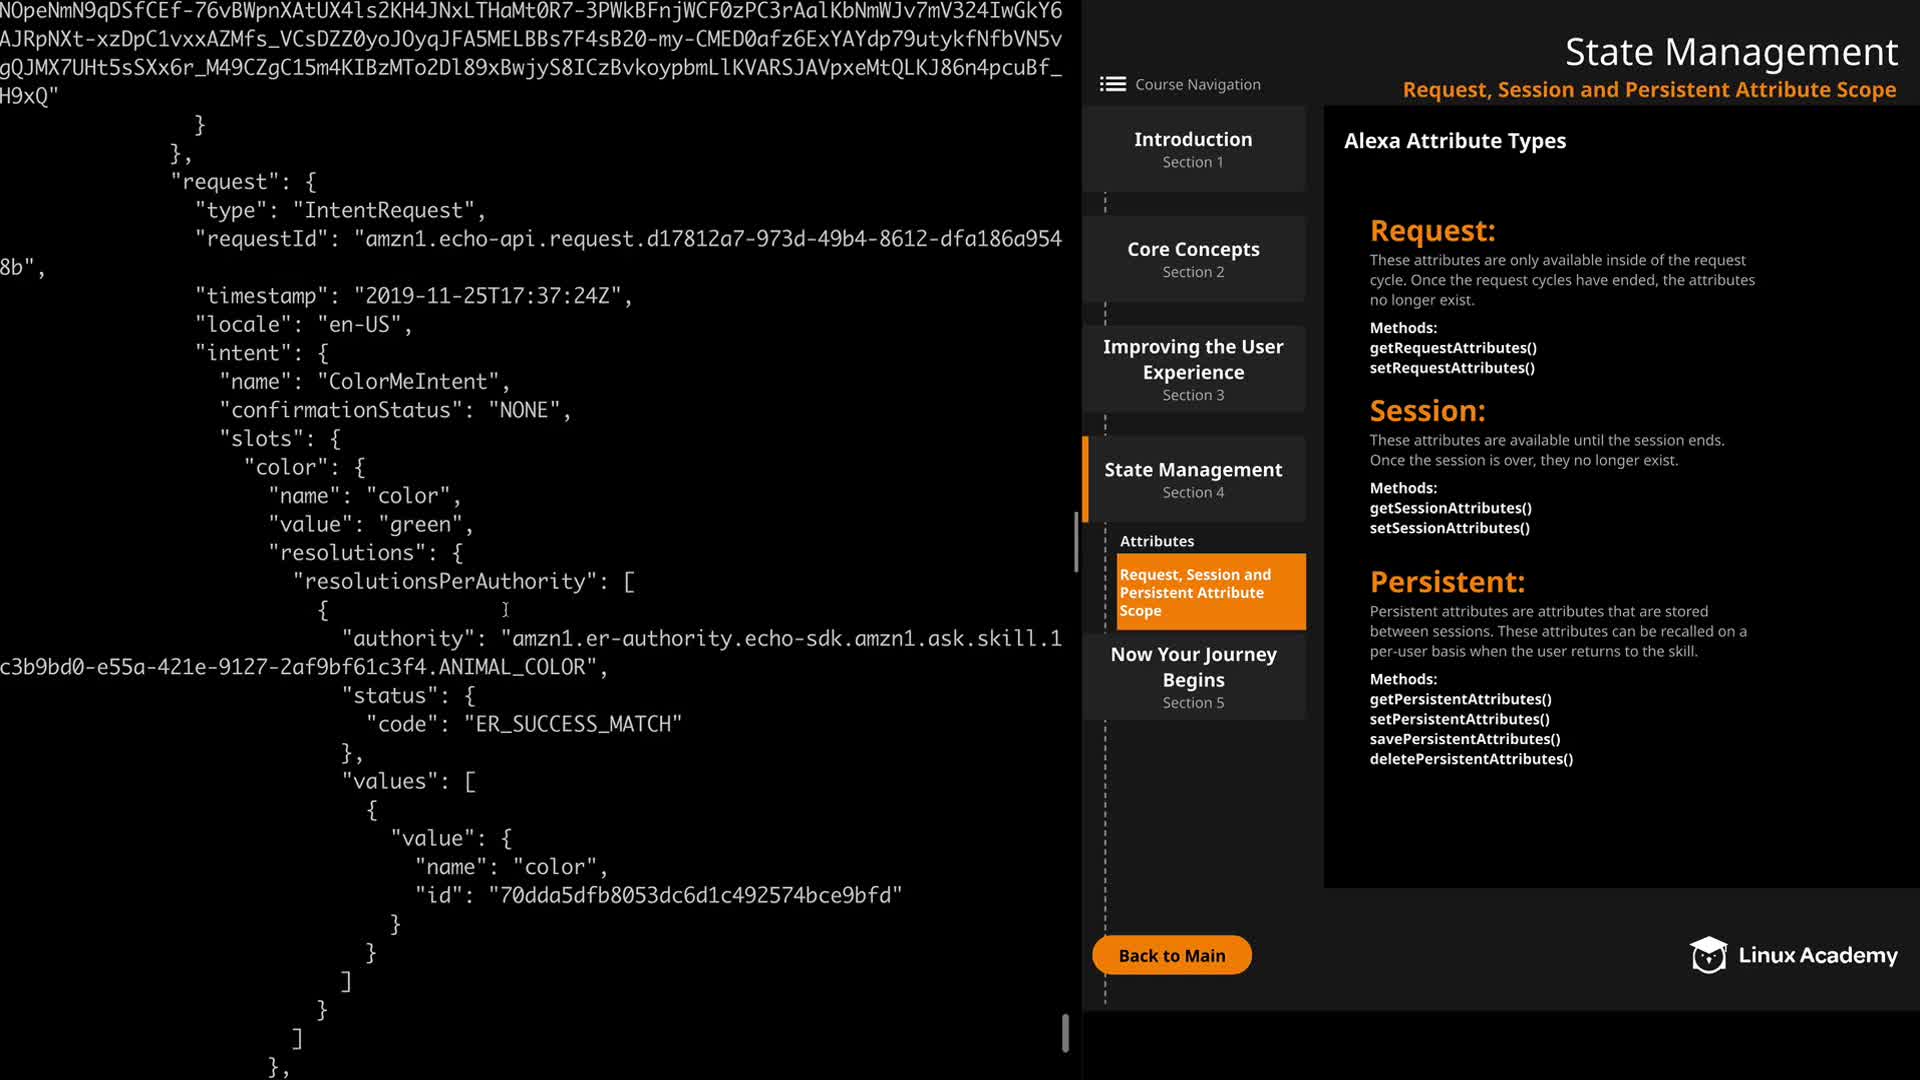
Task: Click the Session heading in slide
Action: point(1427,411)
